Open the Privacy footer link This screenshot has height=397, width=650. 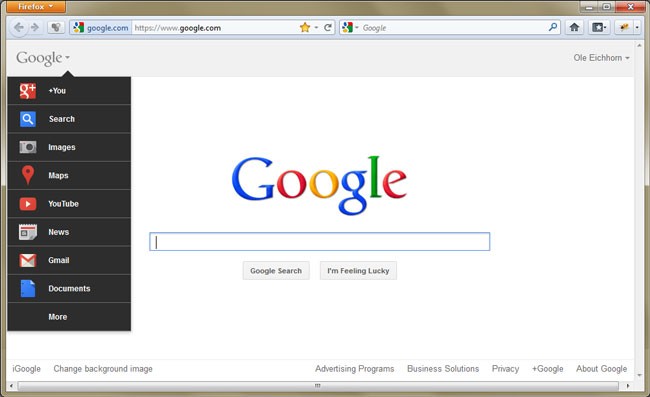coord(505,369)
